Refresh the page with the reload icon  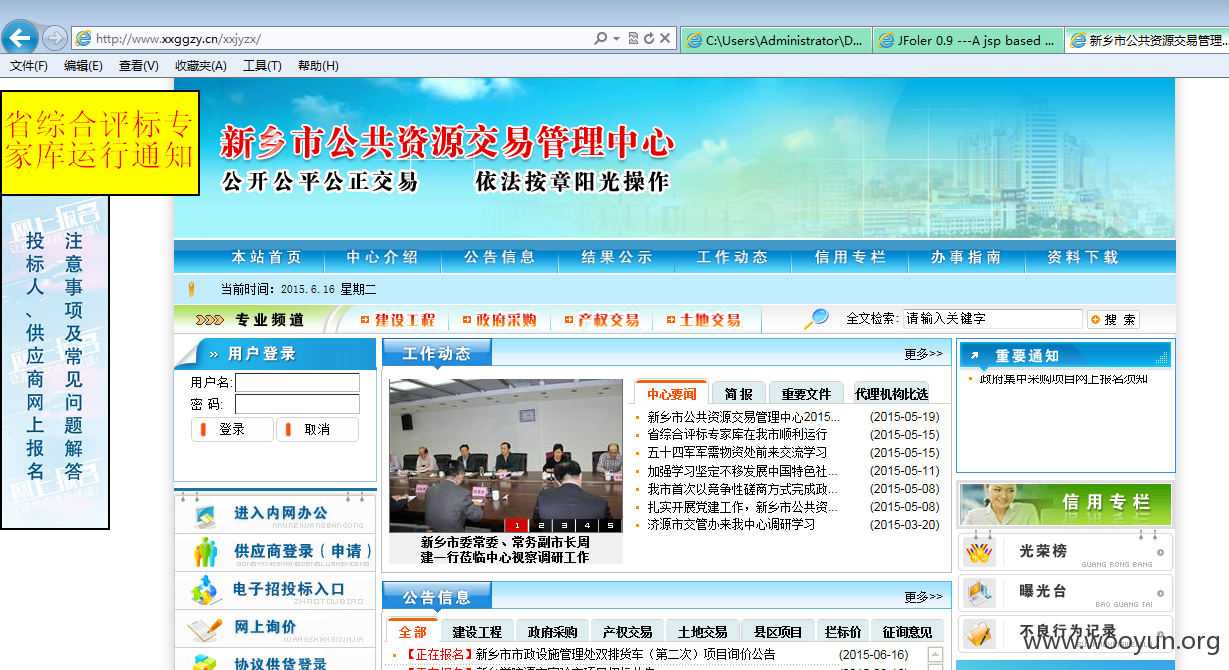pos(649,39)
